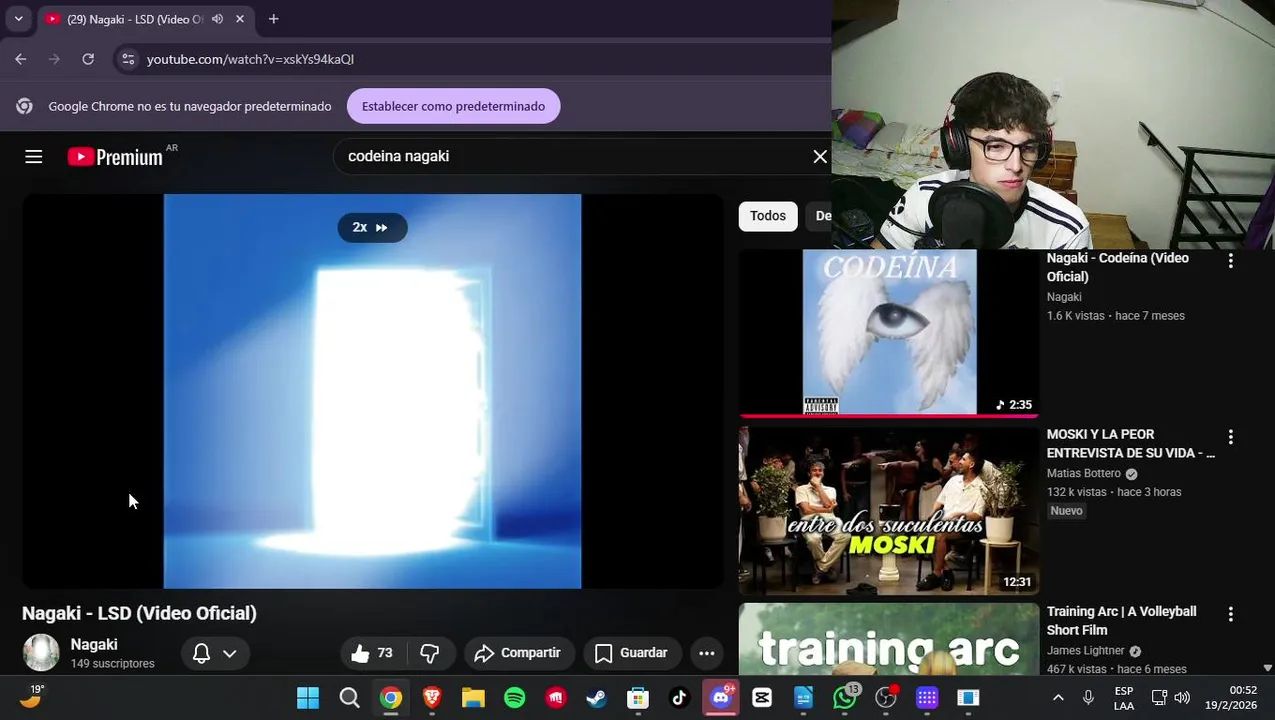This screenshot has width=1275, height=720.
Task: Open the tab search dropdown arrow
Action: tap(18, 19)
